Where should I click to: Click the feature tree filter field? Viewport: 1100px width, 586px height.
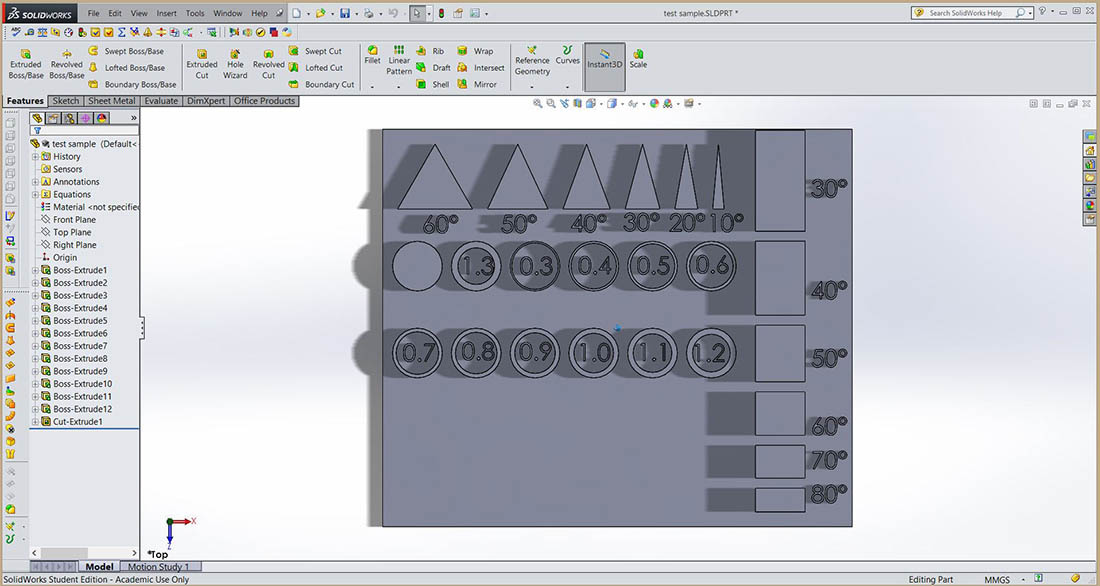85,131
